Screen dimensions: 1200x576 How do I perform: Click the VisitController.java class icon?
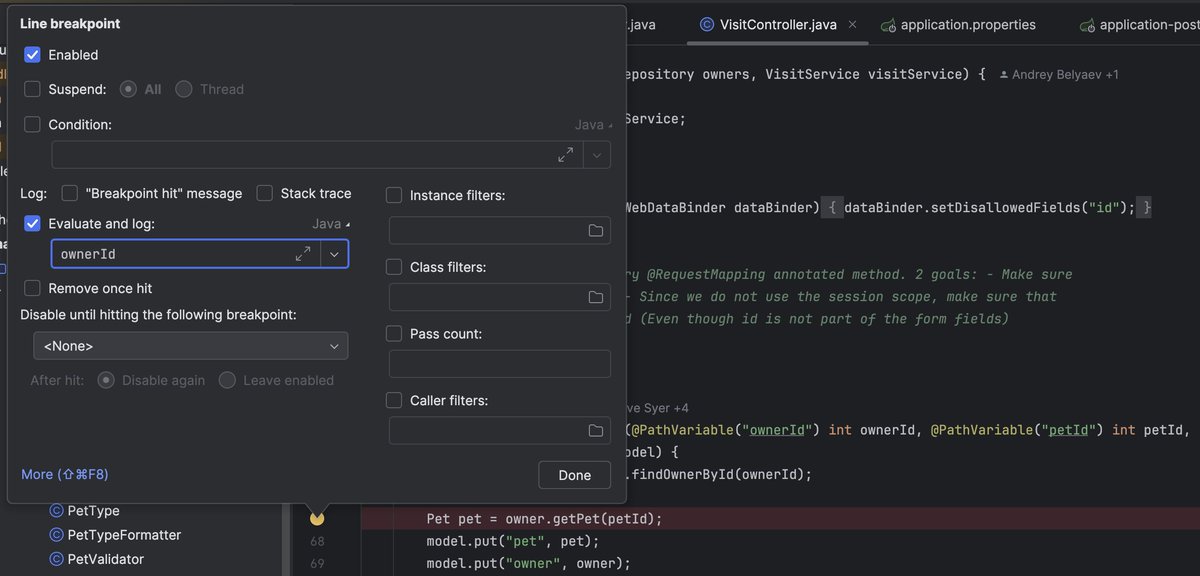pos(707,24)
